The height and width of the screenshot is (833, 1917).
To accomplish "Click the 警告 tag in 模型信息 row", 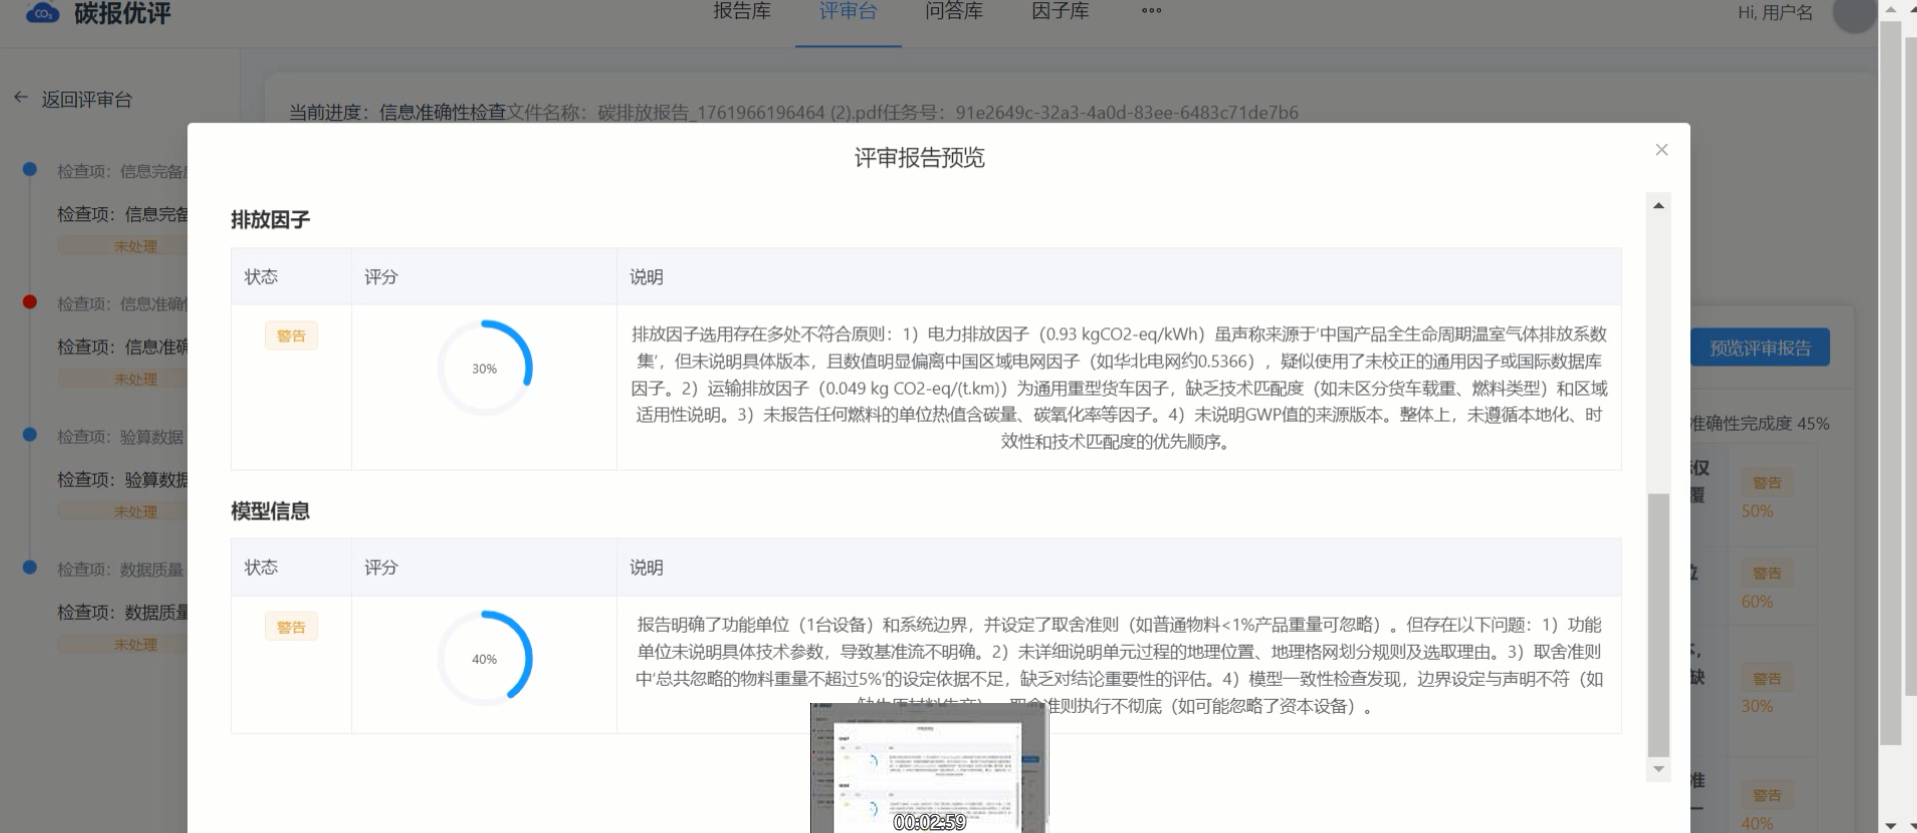I will pyautogui.click(x=291, y=627).
